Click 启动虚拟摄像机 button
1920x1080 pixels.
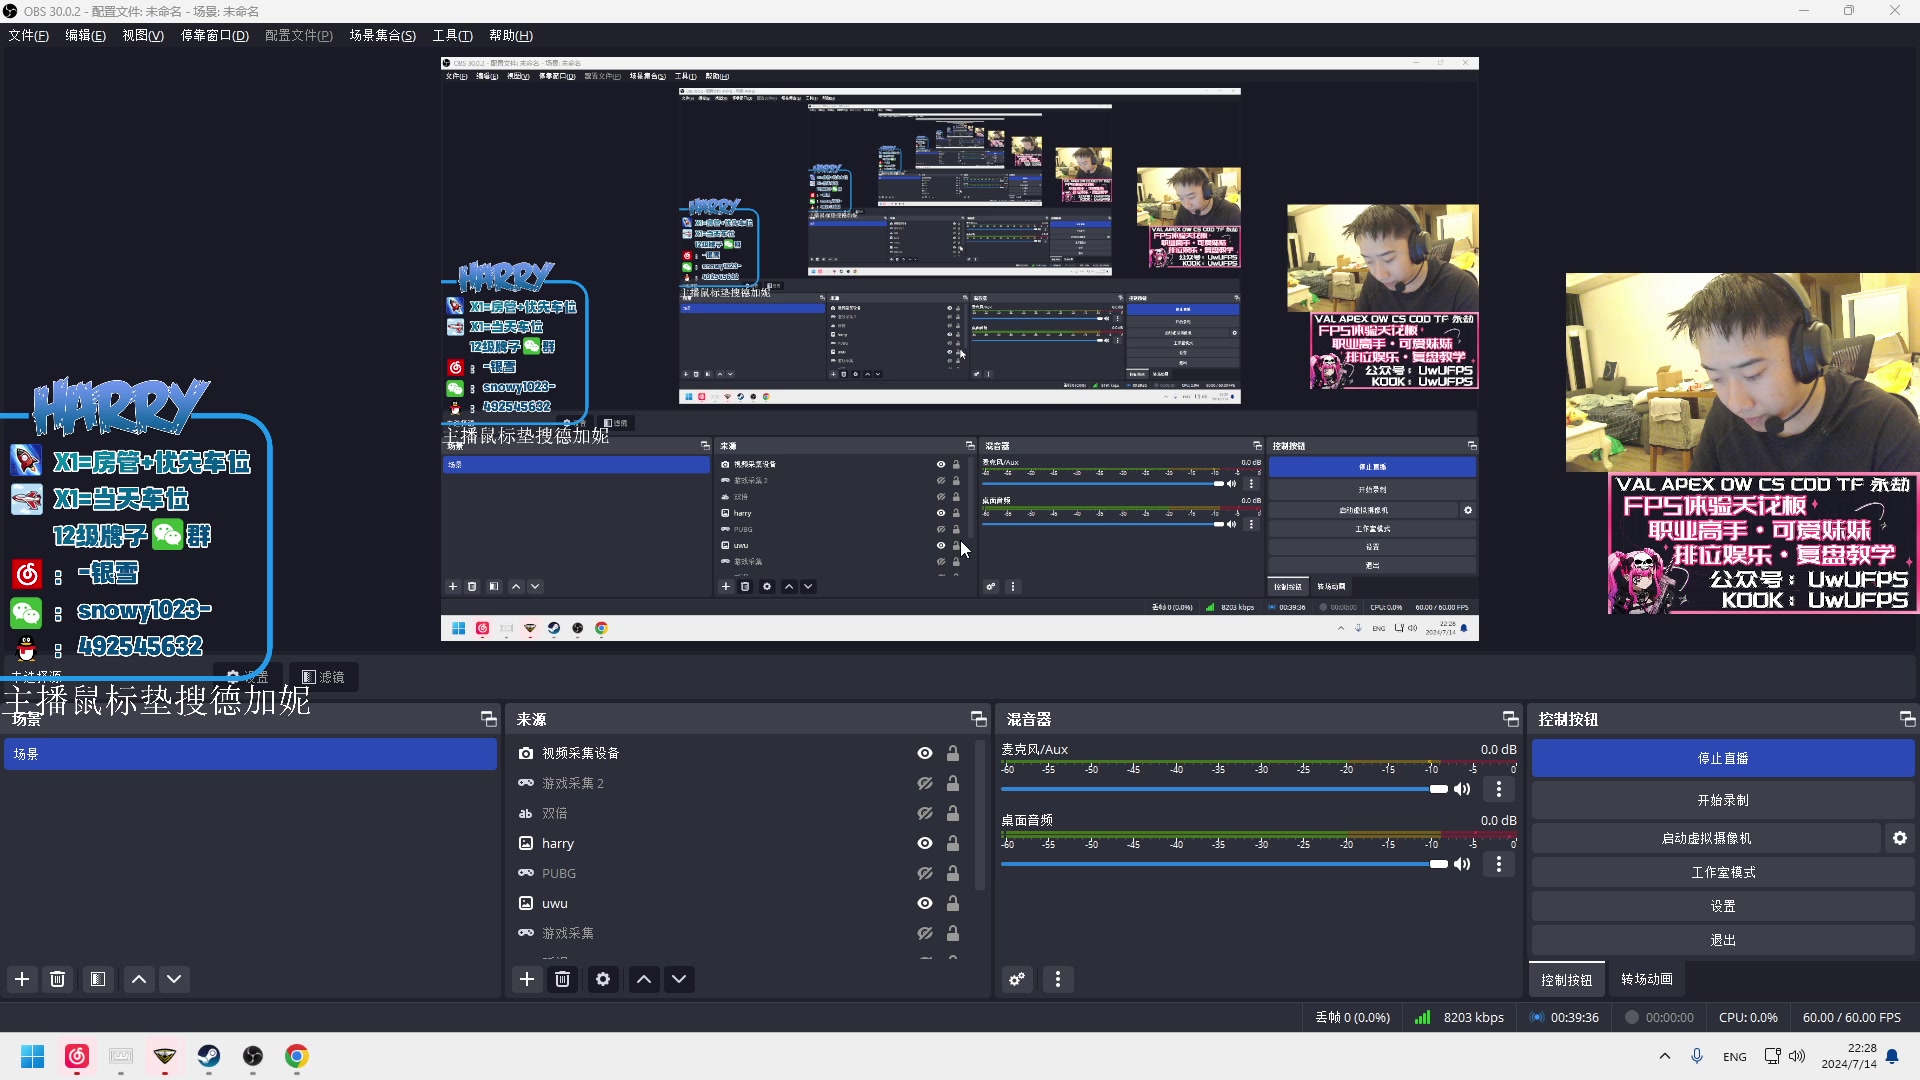(x=1706, y=838)
